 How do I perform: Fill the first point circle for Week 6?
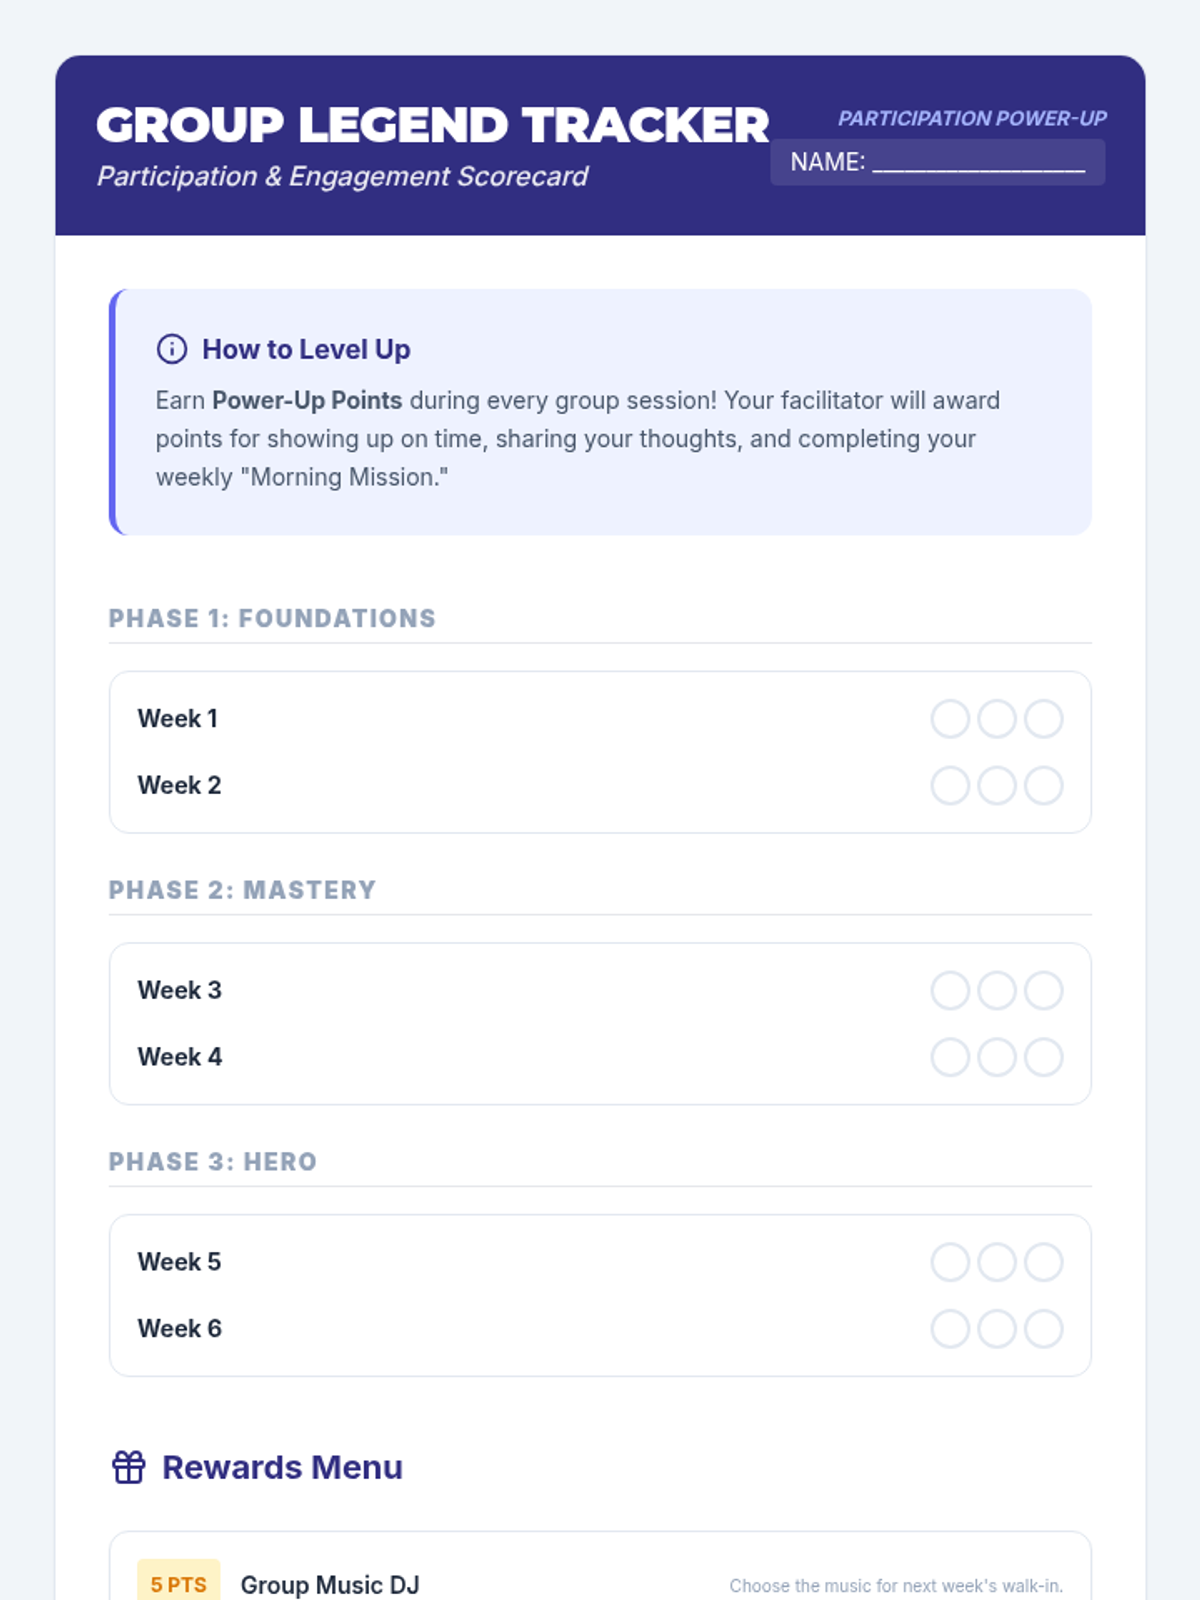[950, 1329]
